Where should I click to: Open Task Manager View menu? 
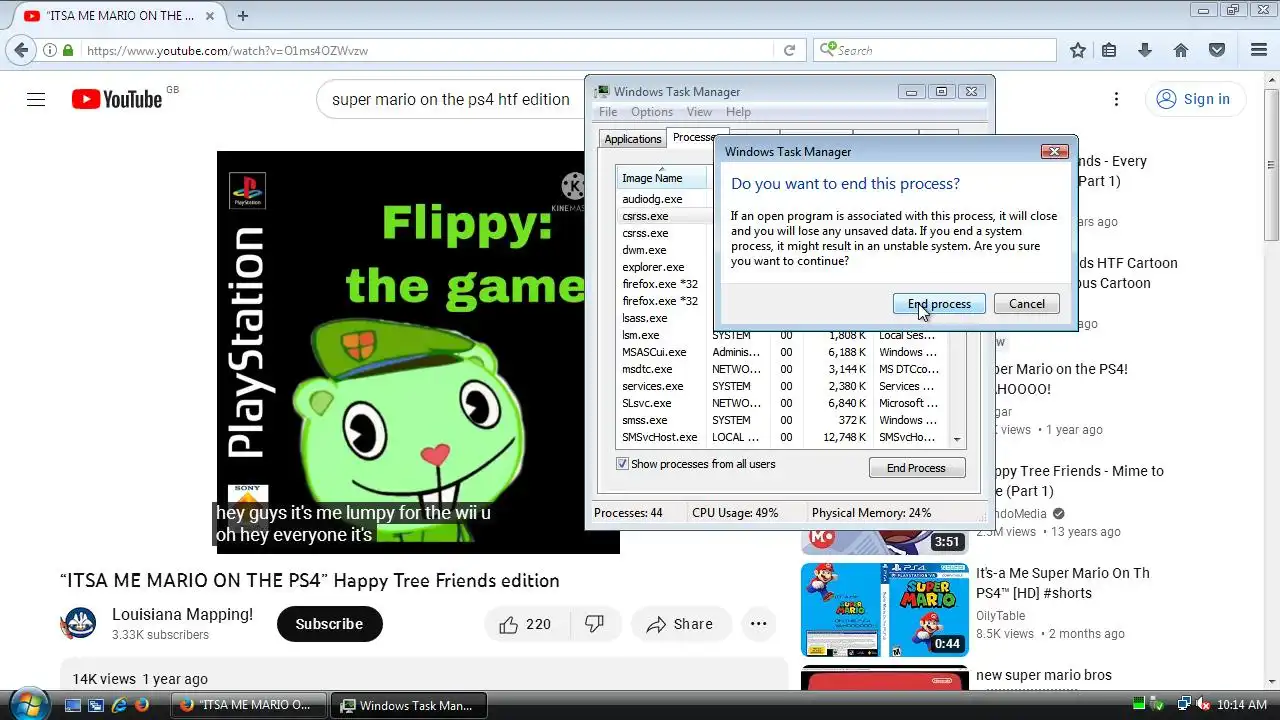pyautogui.click(x=699, y=112)
